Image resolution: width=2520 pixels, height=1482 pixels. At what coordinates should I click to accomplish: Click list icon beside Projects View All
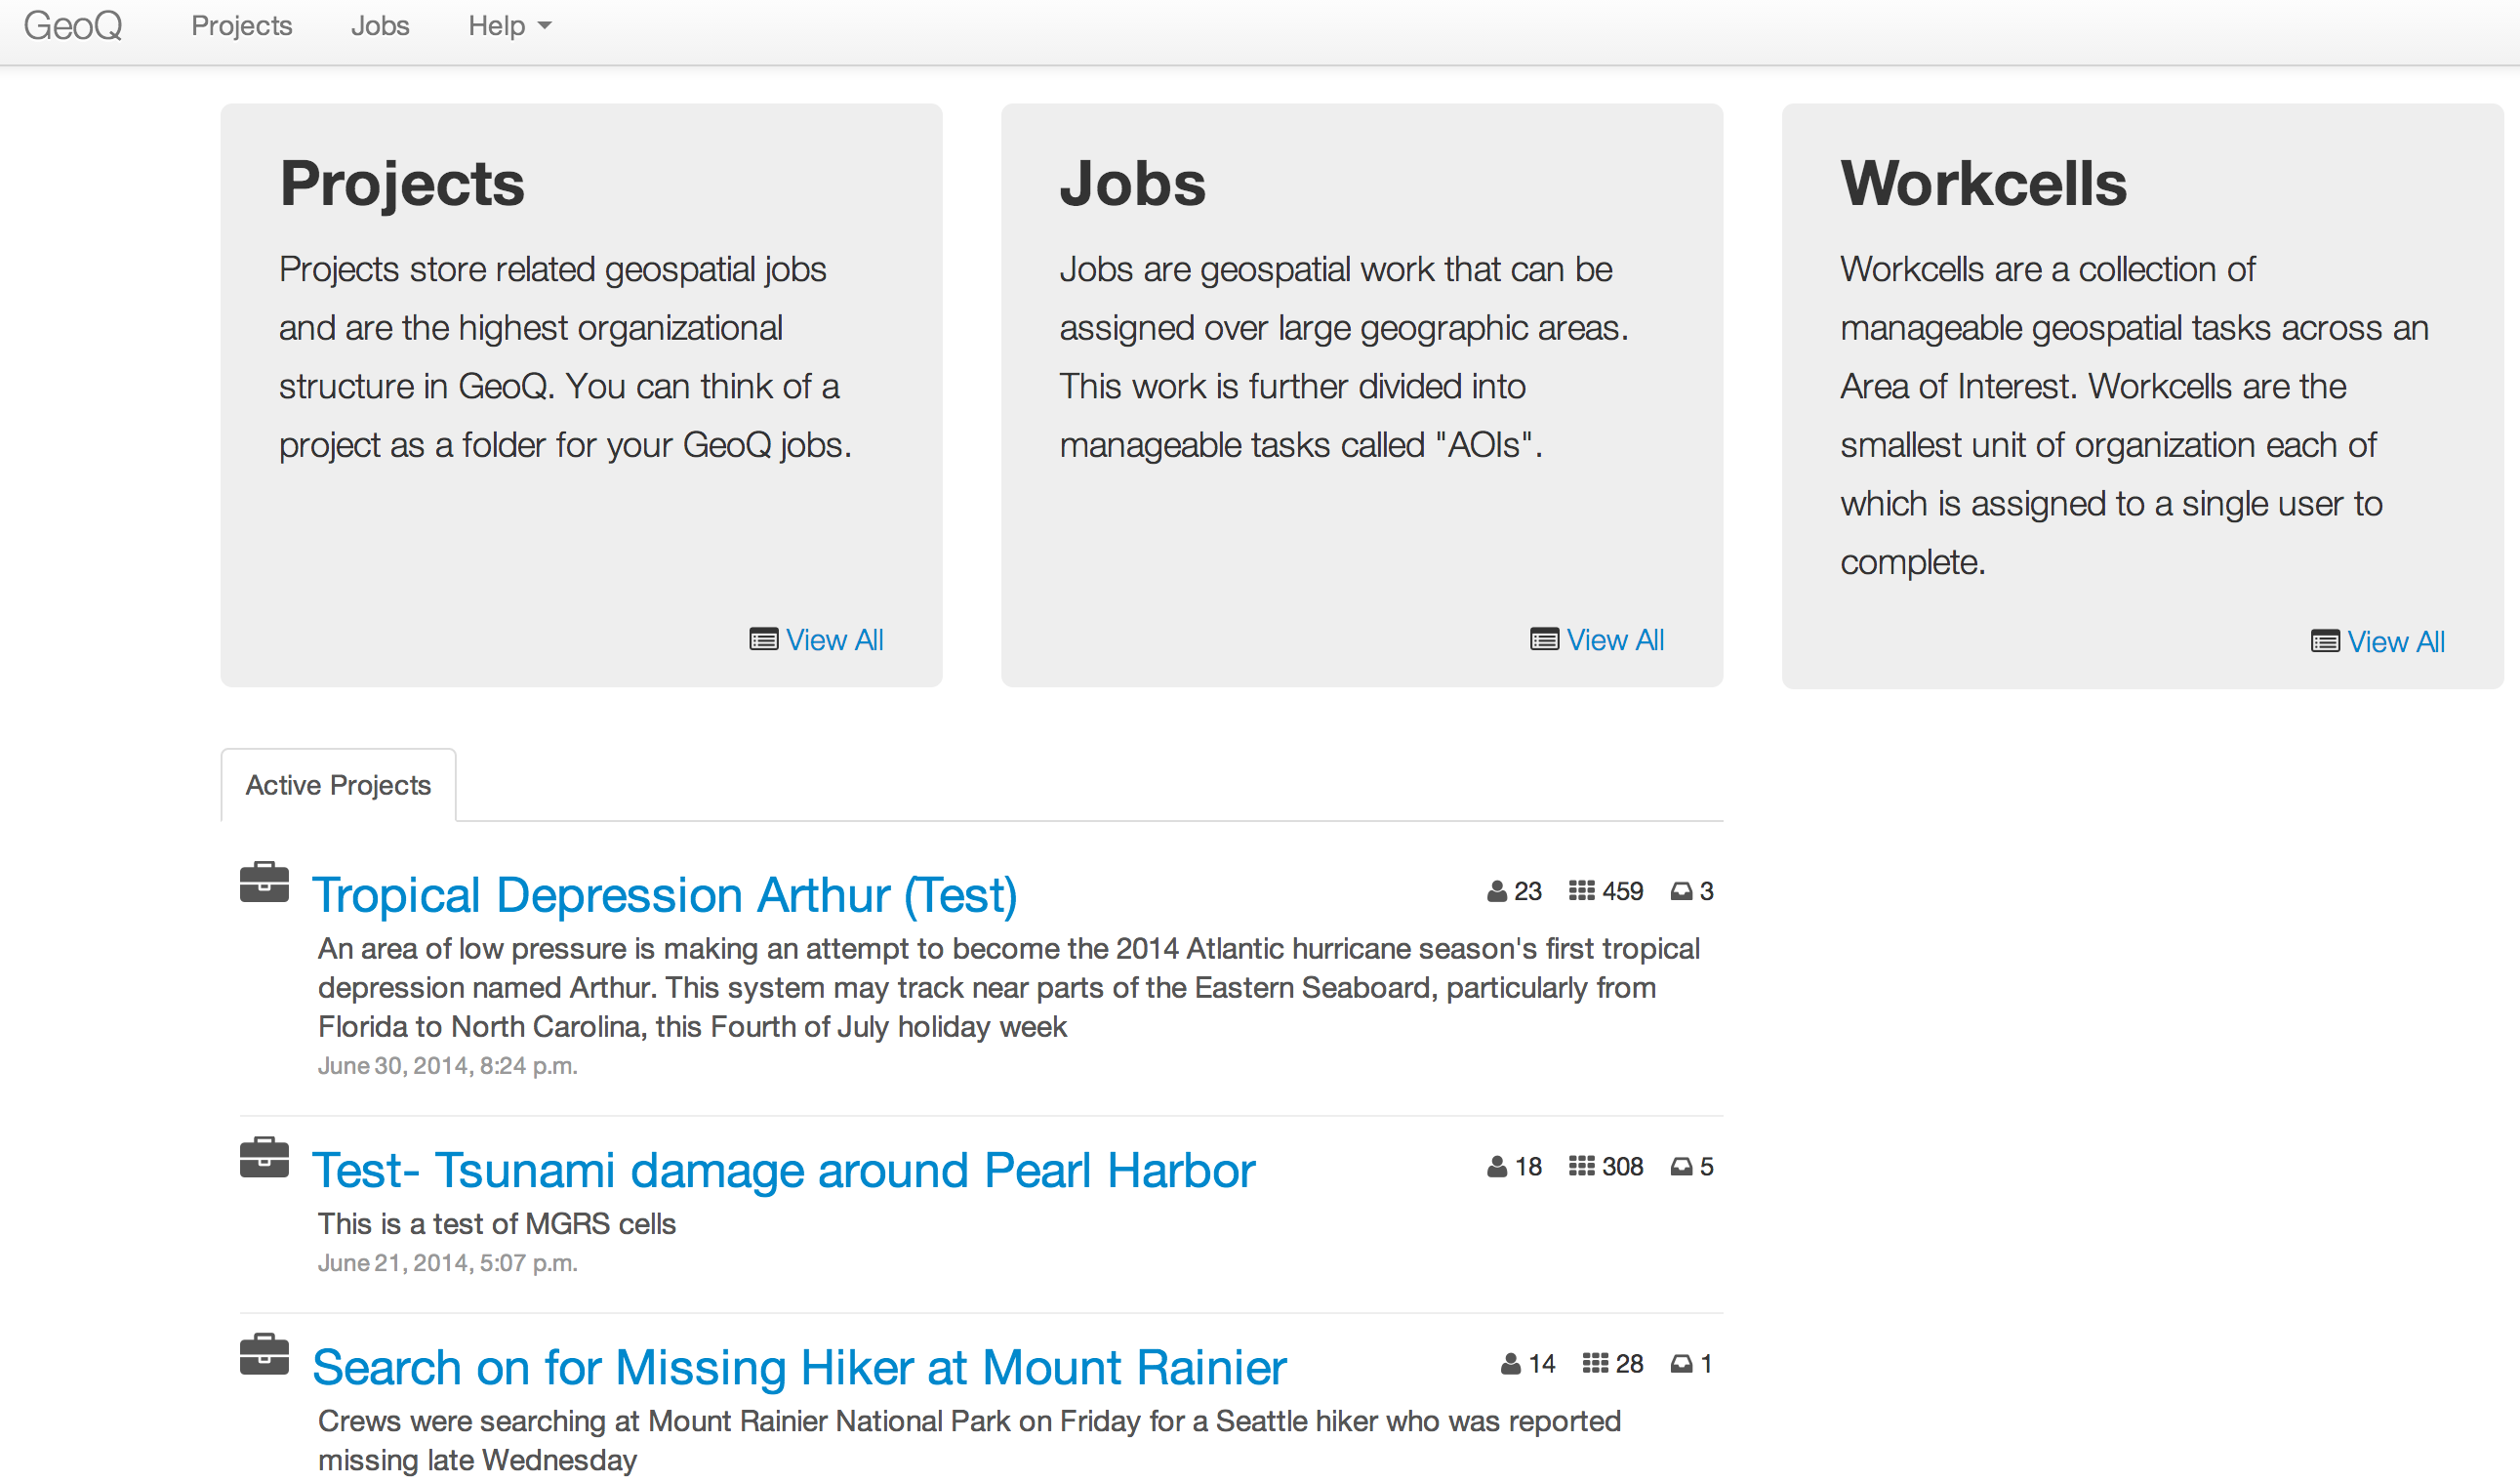[x=764, y=640]
